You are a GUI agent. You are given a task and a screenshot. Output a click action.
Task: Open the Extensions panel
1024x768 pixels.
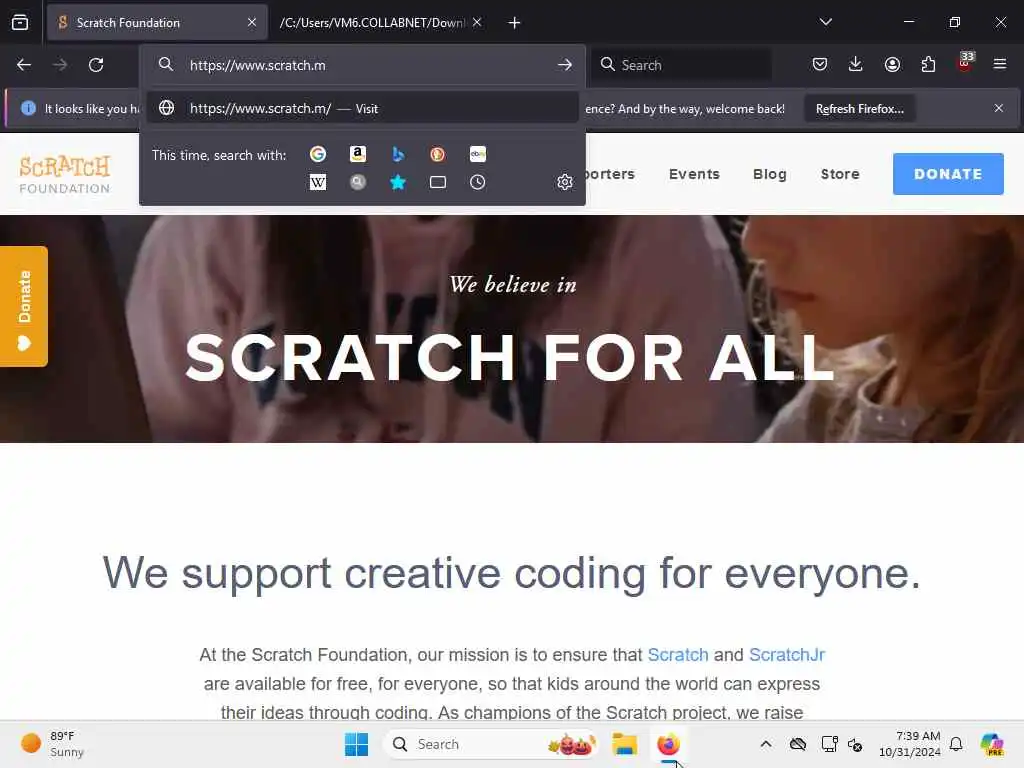coord(928,64)
